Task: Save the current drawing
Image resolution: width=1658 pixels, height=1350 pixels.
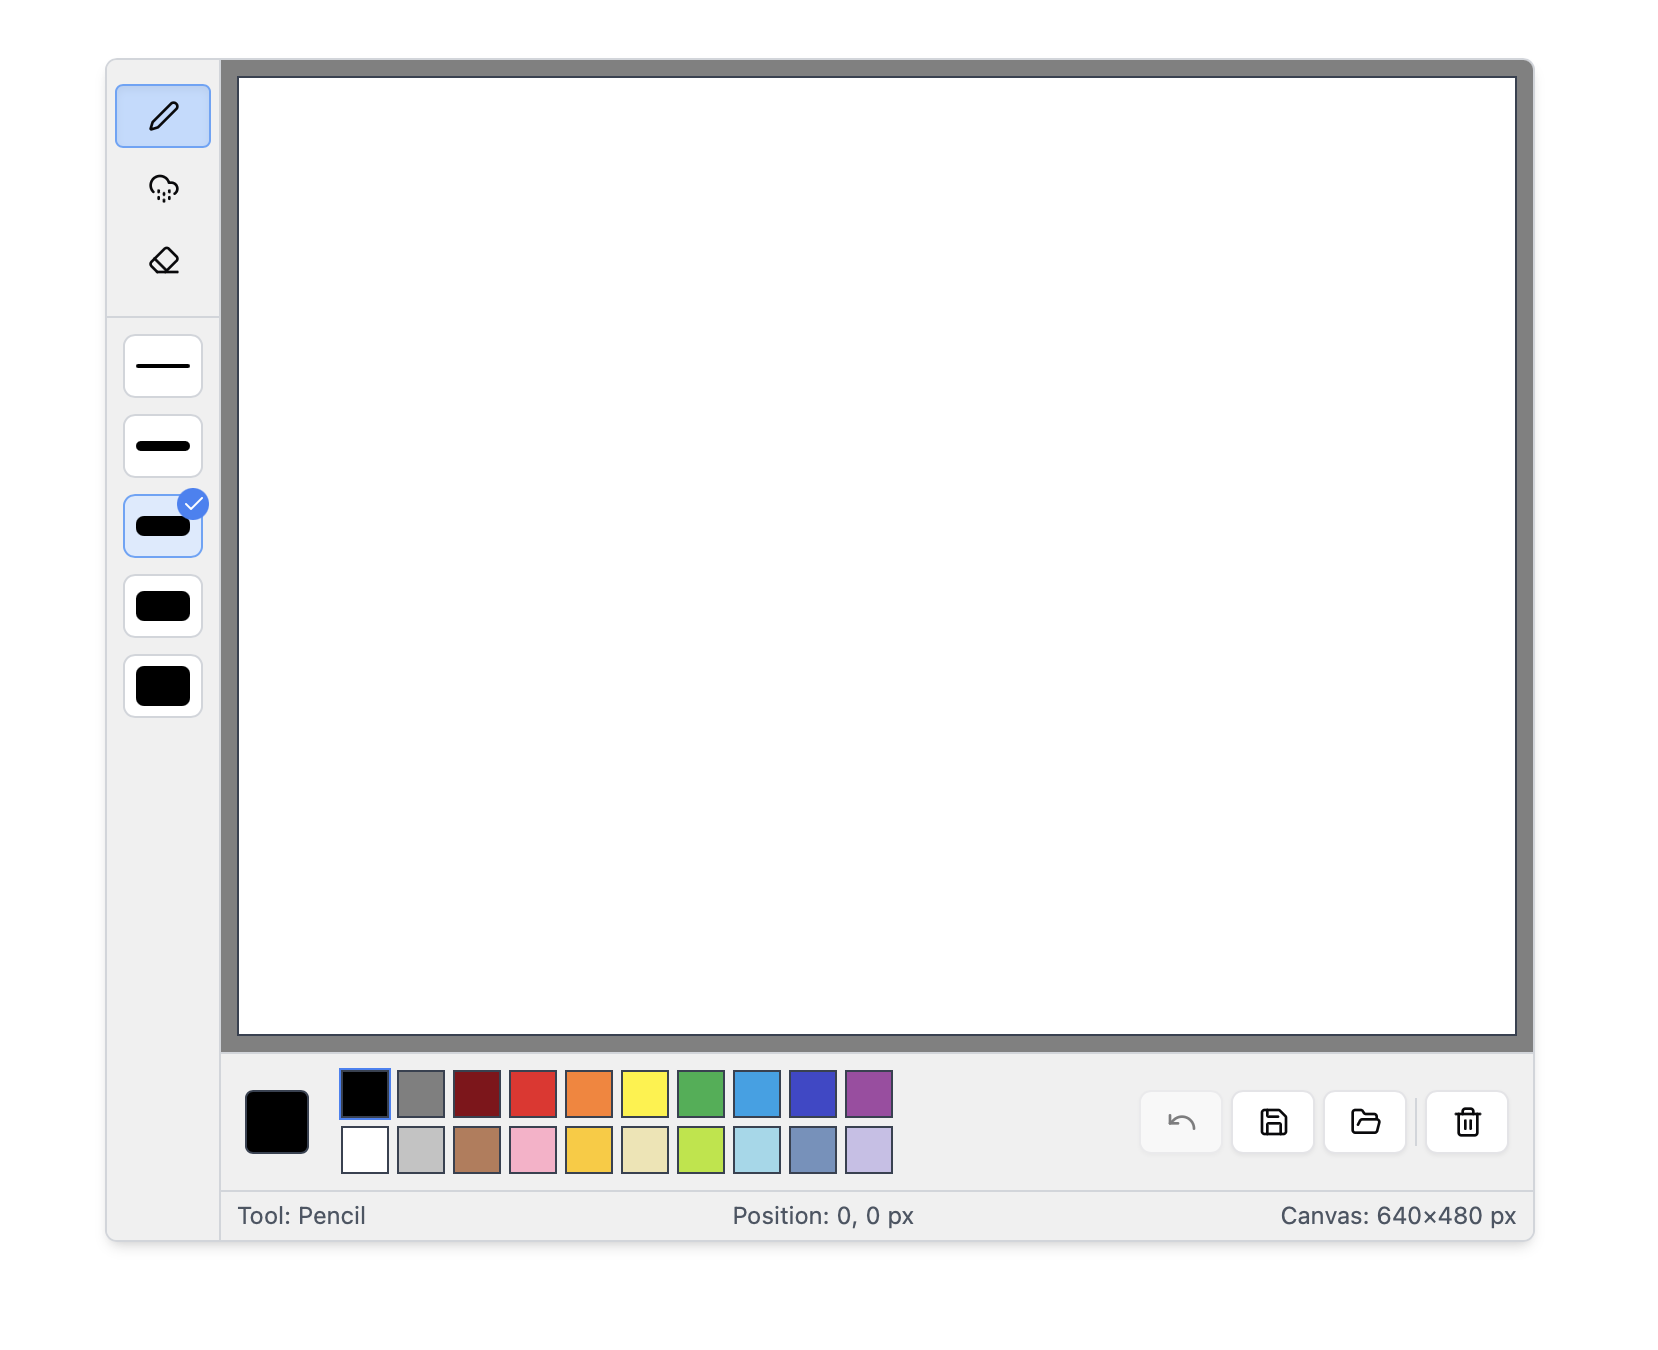Action: click(x=1272, y=1122)
